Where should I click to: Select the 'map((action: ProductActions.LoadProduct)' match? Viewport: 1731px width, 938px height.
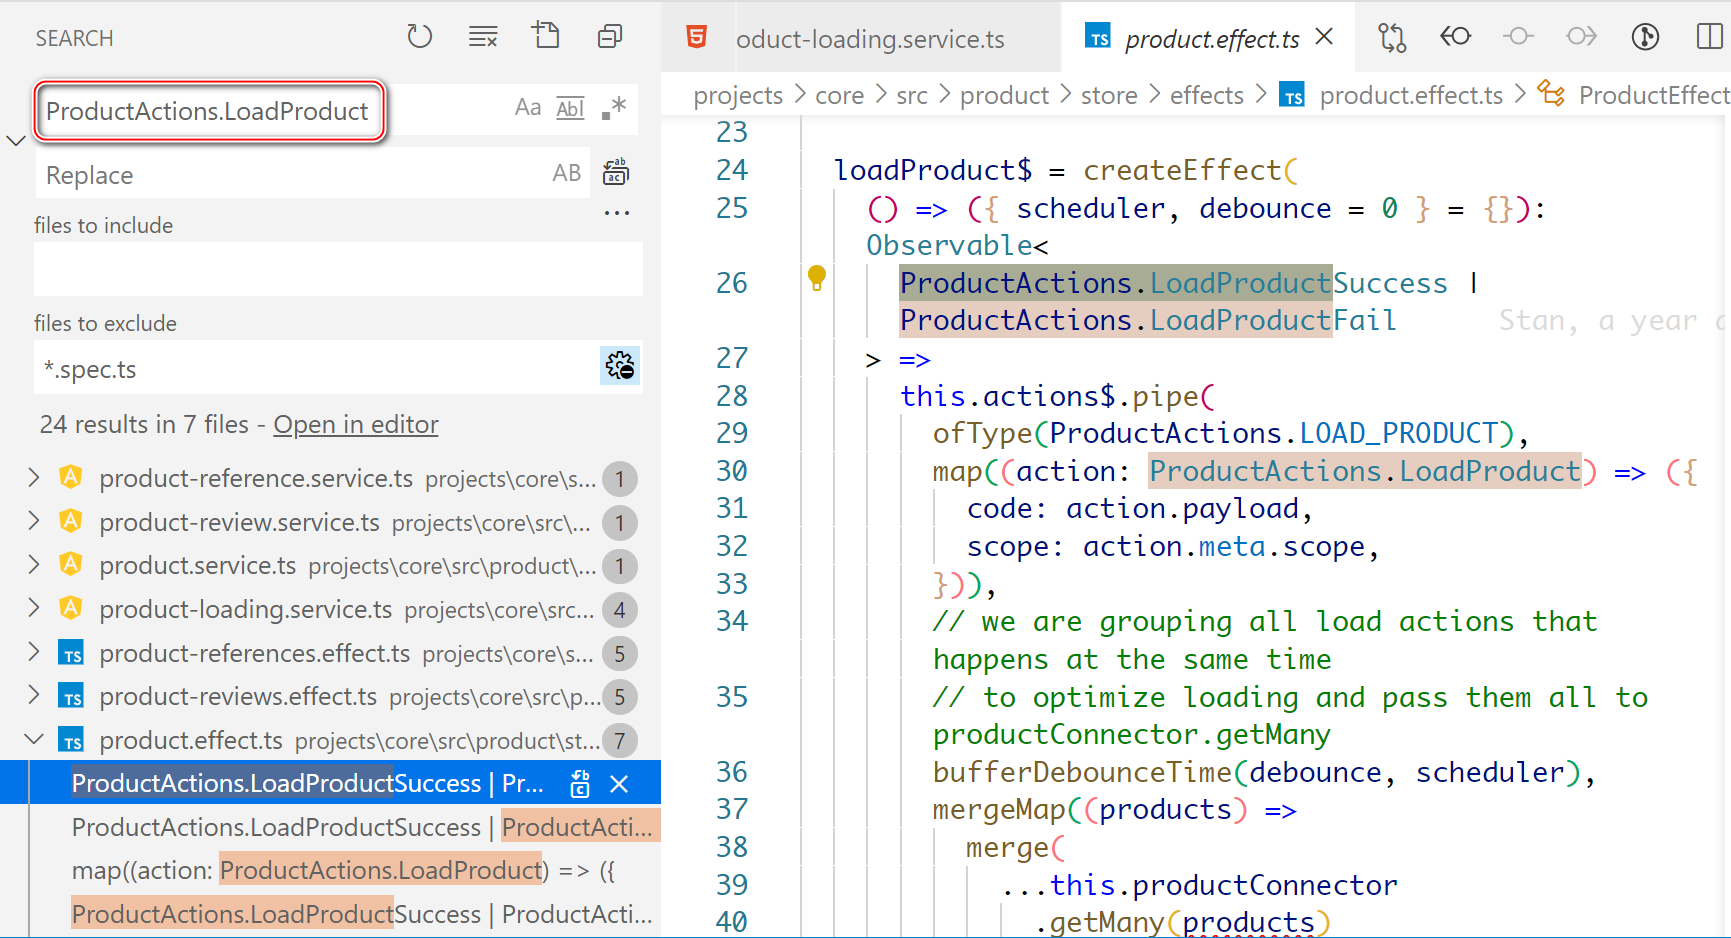(x=344, y=871)
